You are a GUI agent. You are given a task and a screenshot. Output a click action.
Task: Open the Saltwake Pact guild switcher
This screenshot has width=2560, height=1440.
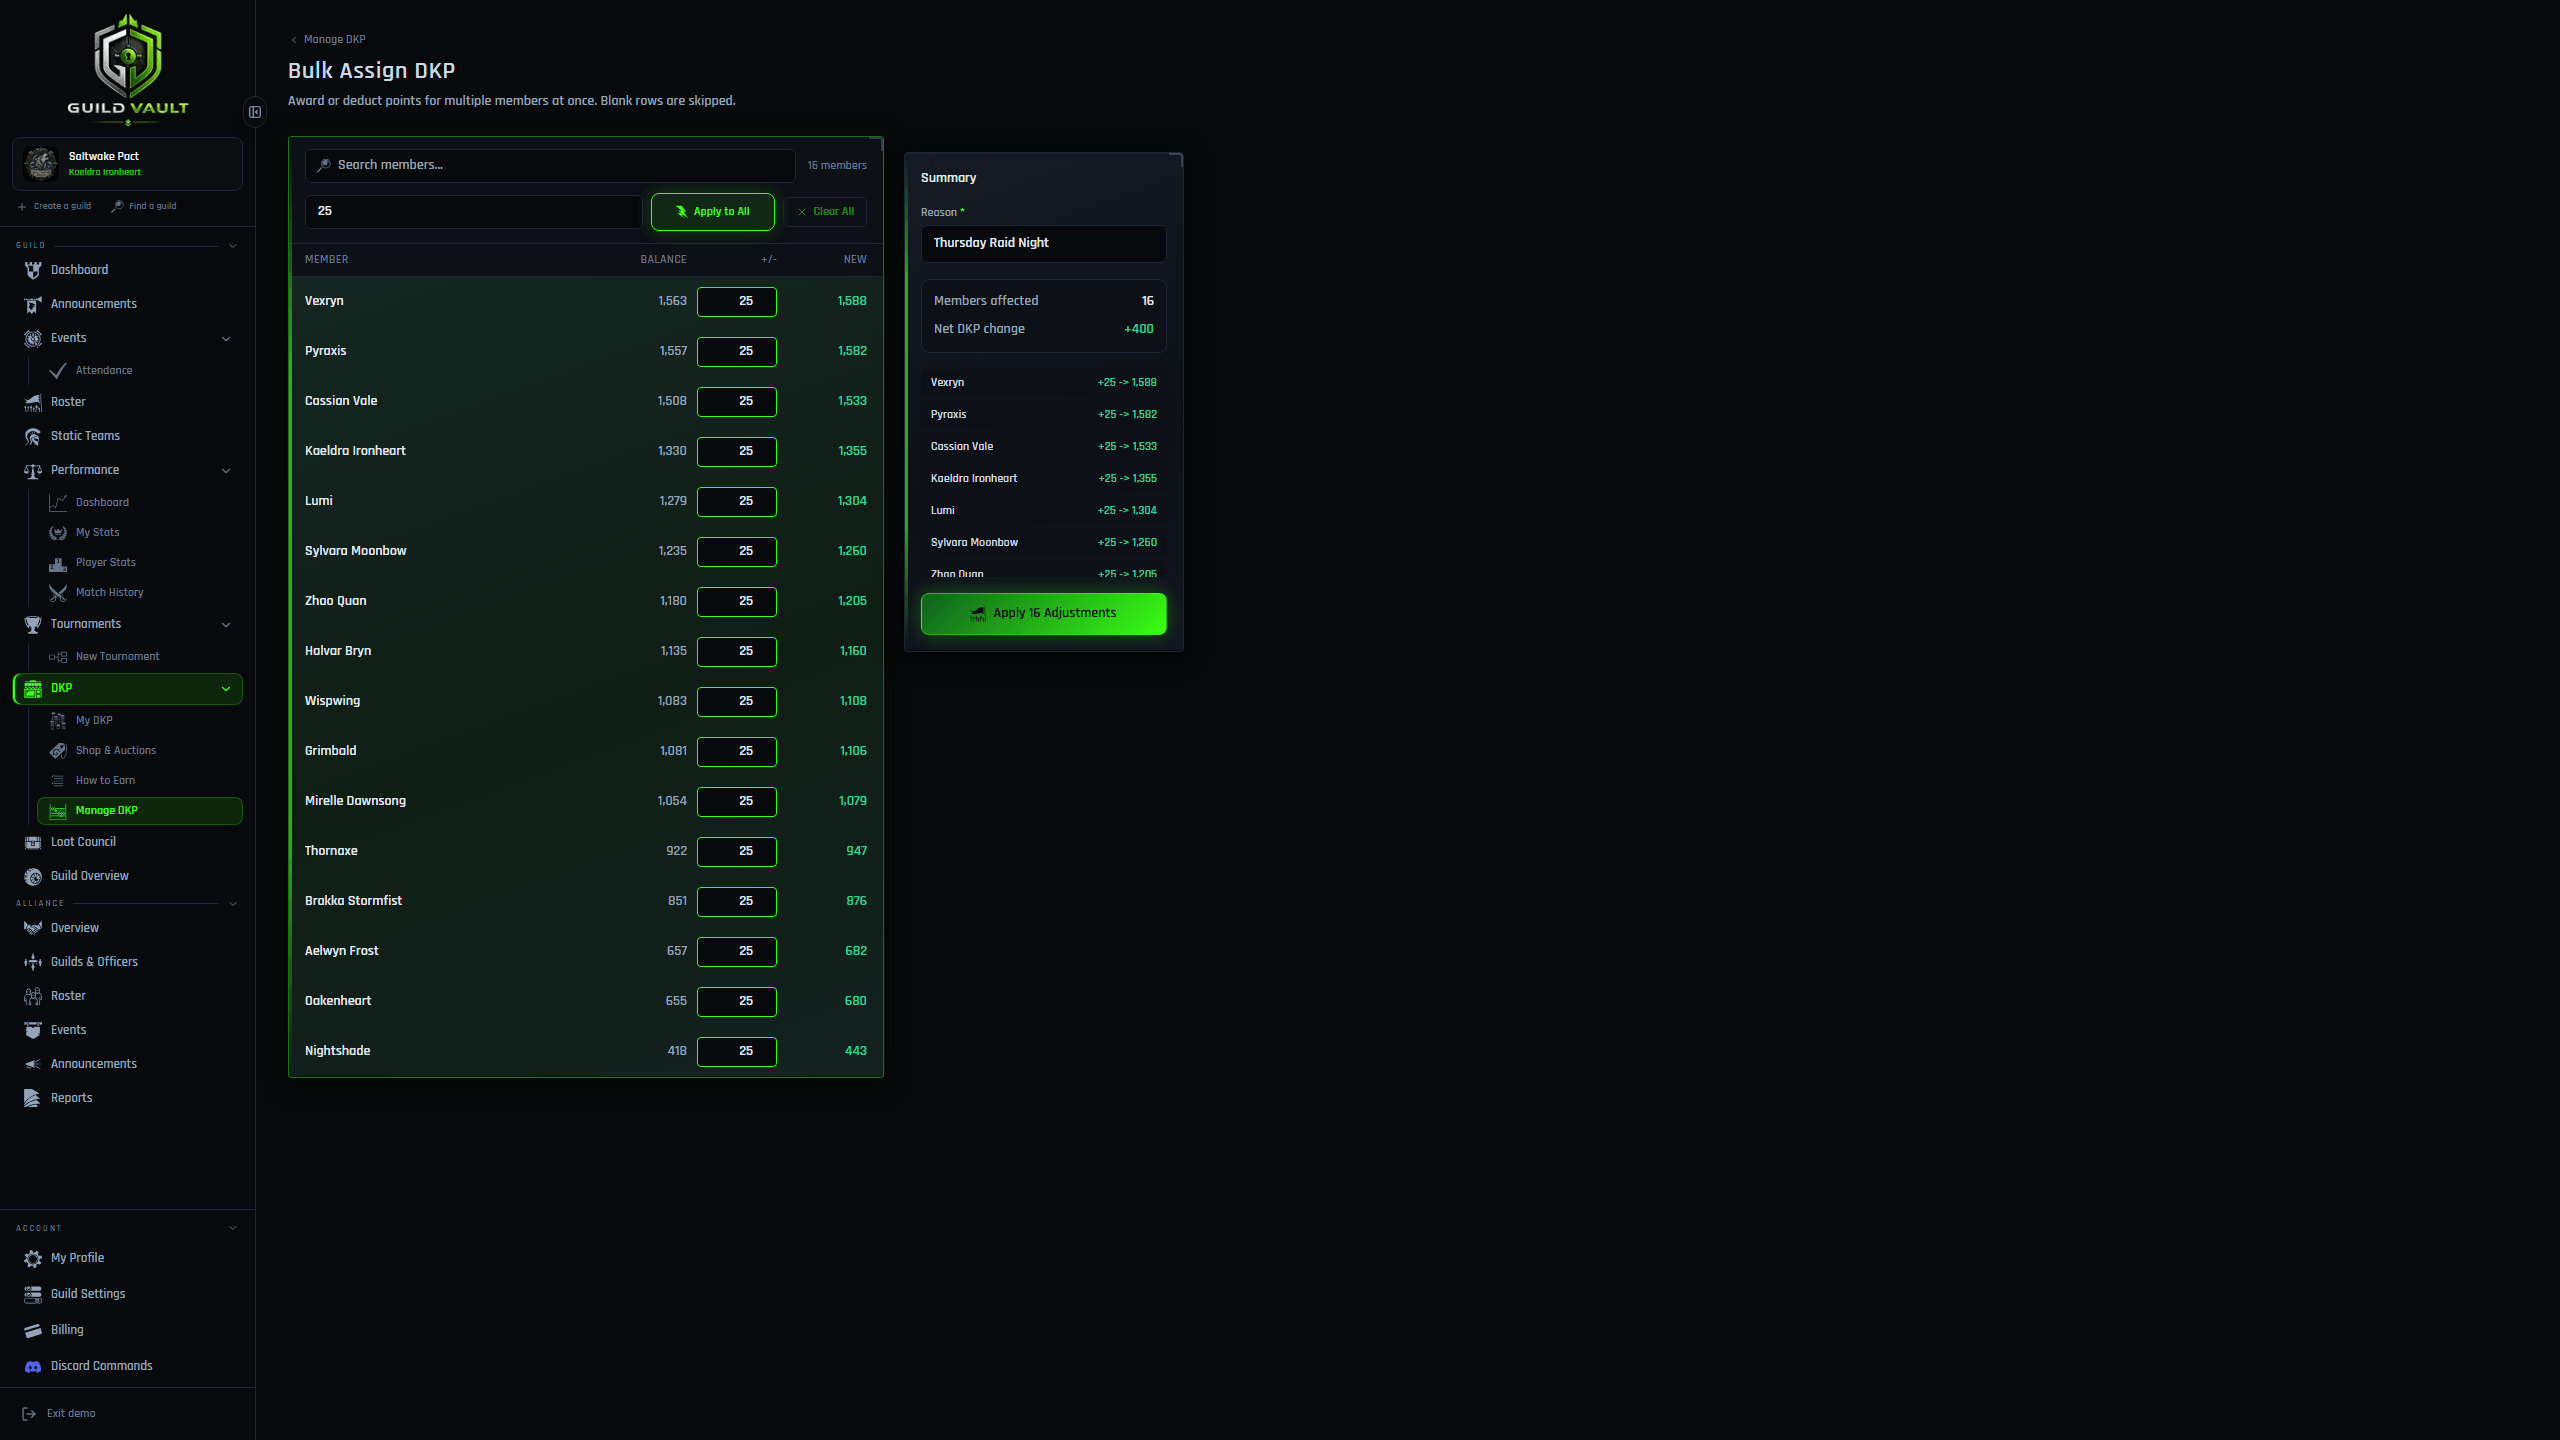tap(128, 164)
